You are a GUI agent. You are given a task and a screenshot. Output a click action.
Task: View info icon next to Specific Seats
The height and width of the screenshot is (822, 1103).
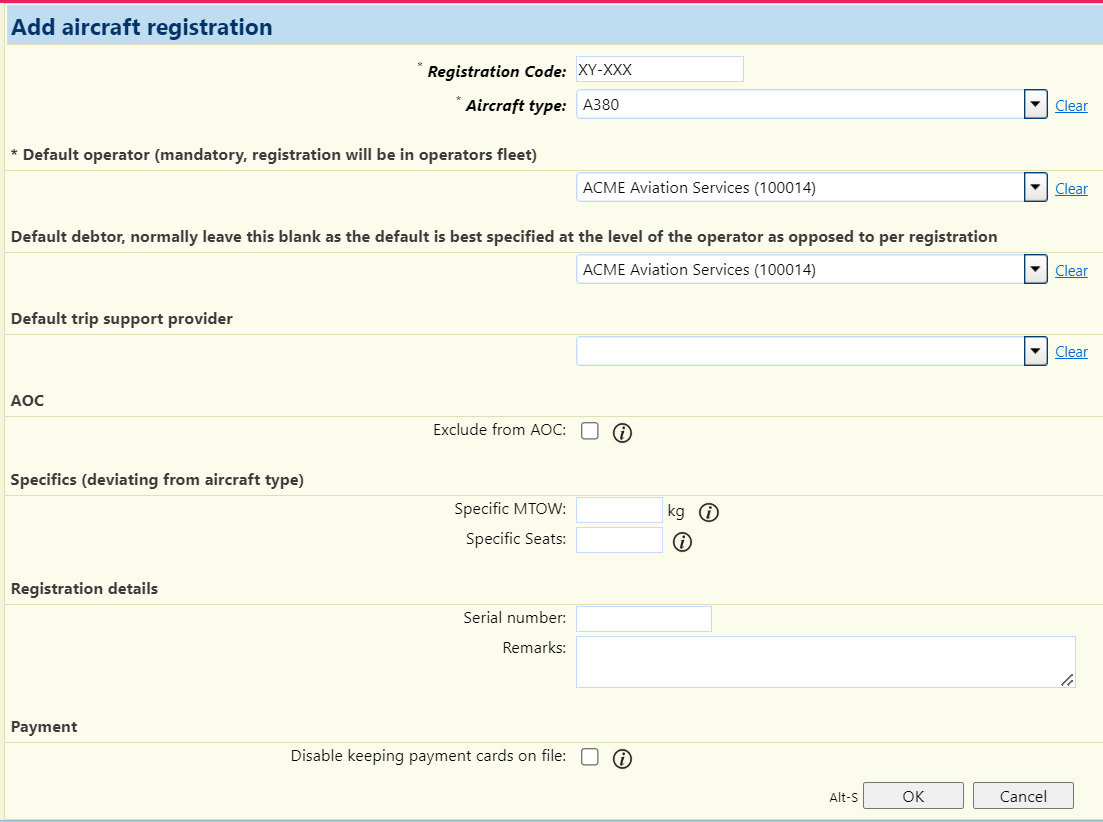[682, 541]
